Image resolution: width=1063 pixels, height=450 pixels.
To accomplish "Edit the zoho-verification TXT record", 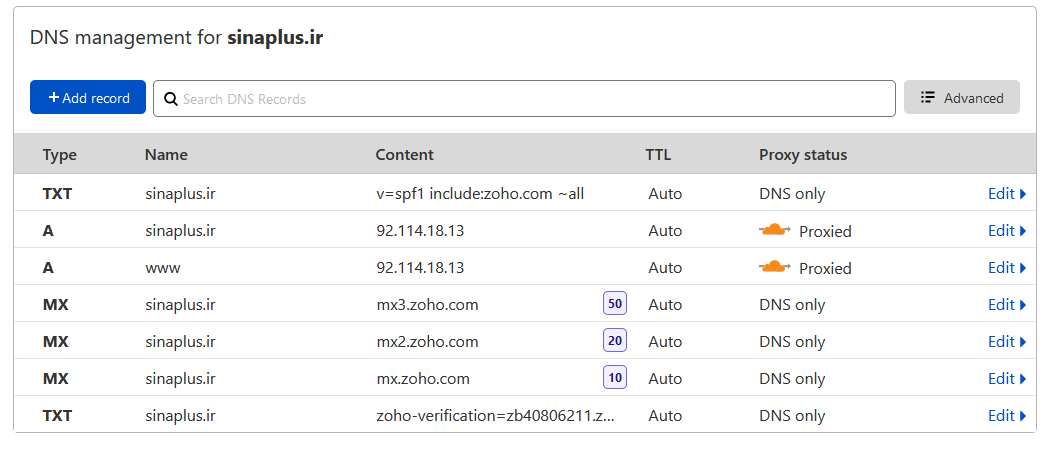I will pyautogui.click(x=1006, y=415).
